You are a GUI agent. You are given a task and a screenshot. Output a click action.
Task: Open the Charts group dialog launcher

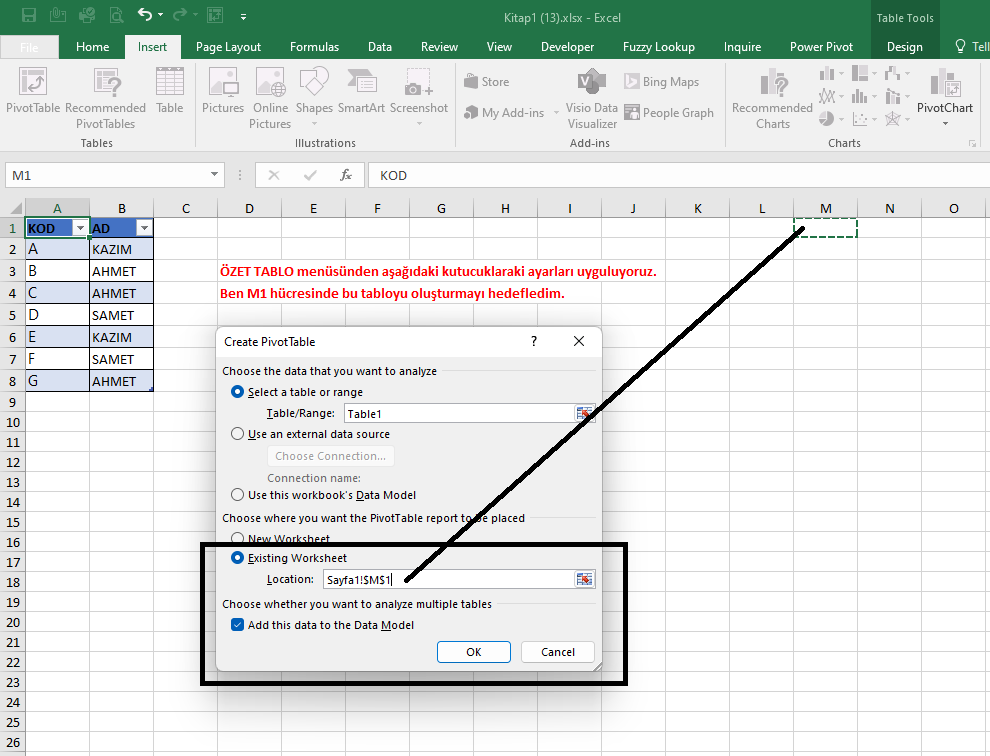click(972, 144)
